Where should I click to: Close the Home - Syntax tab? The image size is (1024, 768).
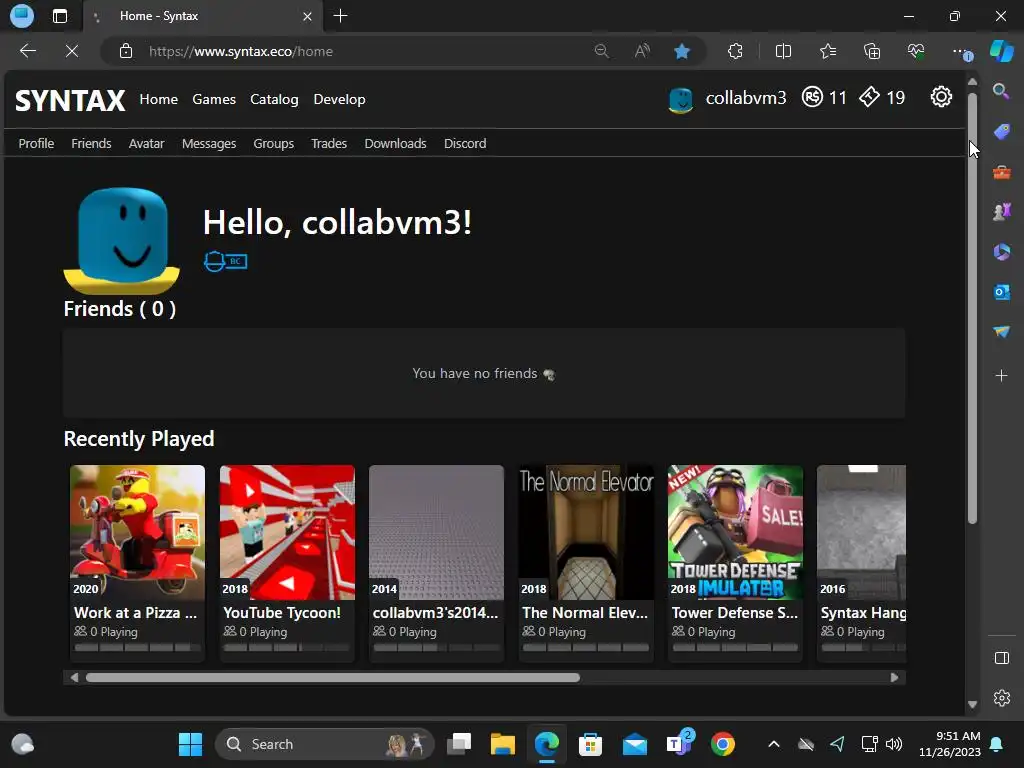tap(308, 16)
